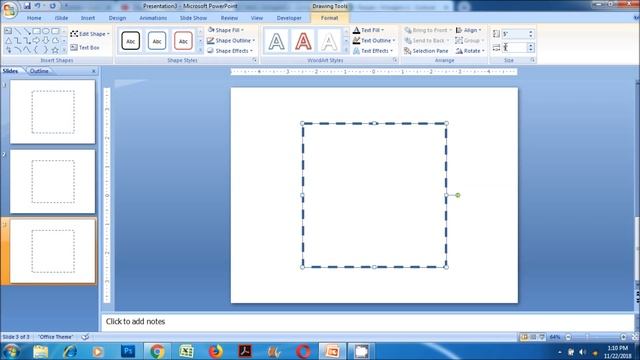Insert a Text Box
Image resolution: width=640 pixels, height=360 pixels.
(85, 48)
